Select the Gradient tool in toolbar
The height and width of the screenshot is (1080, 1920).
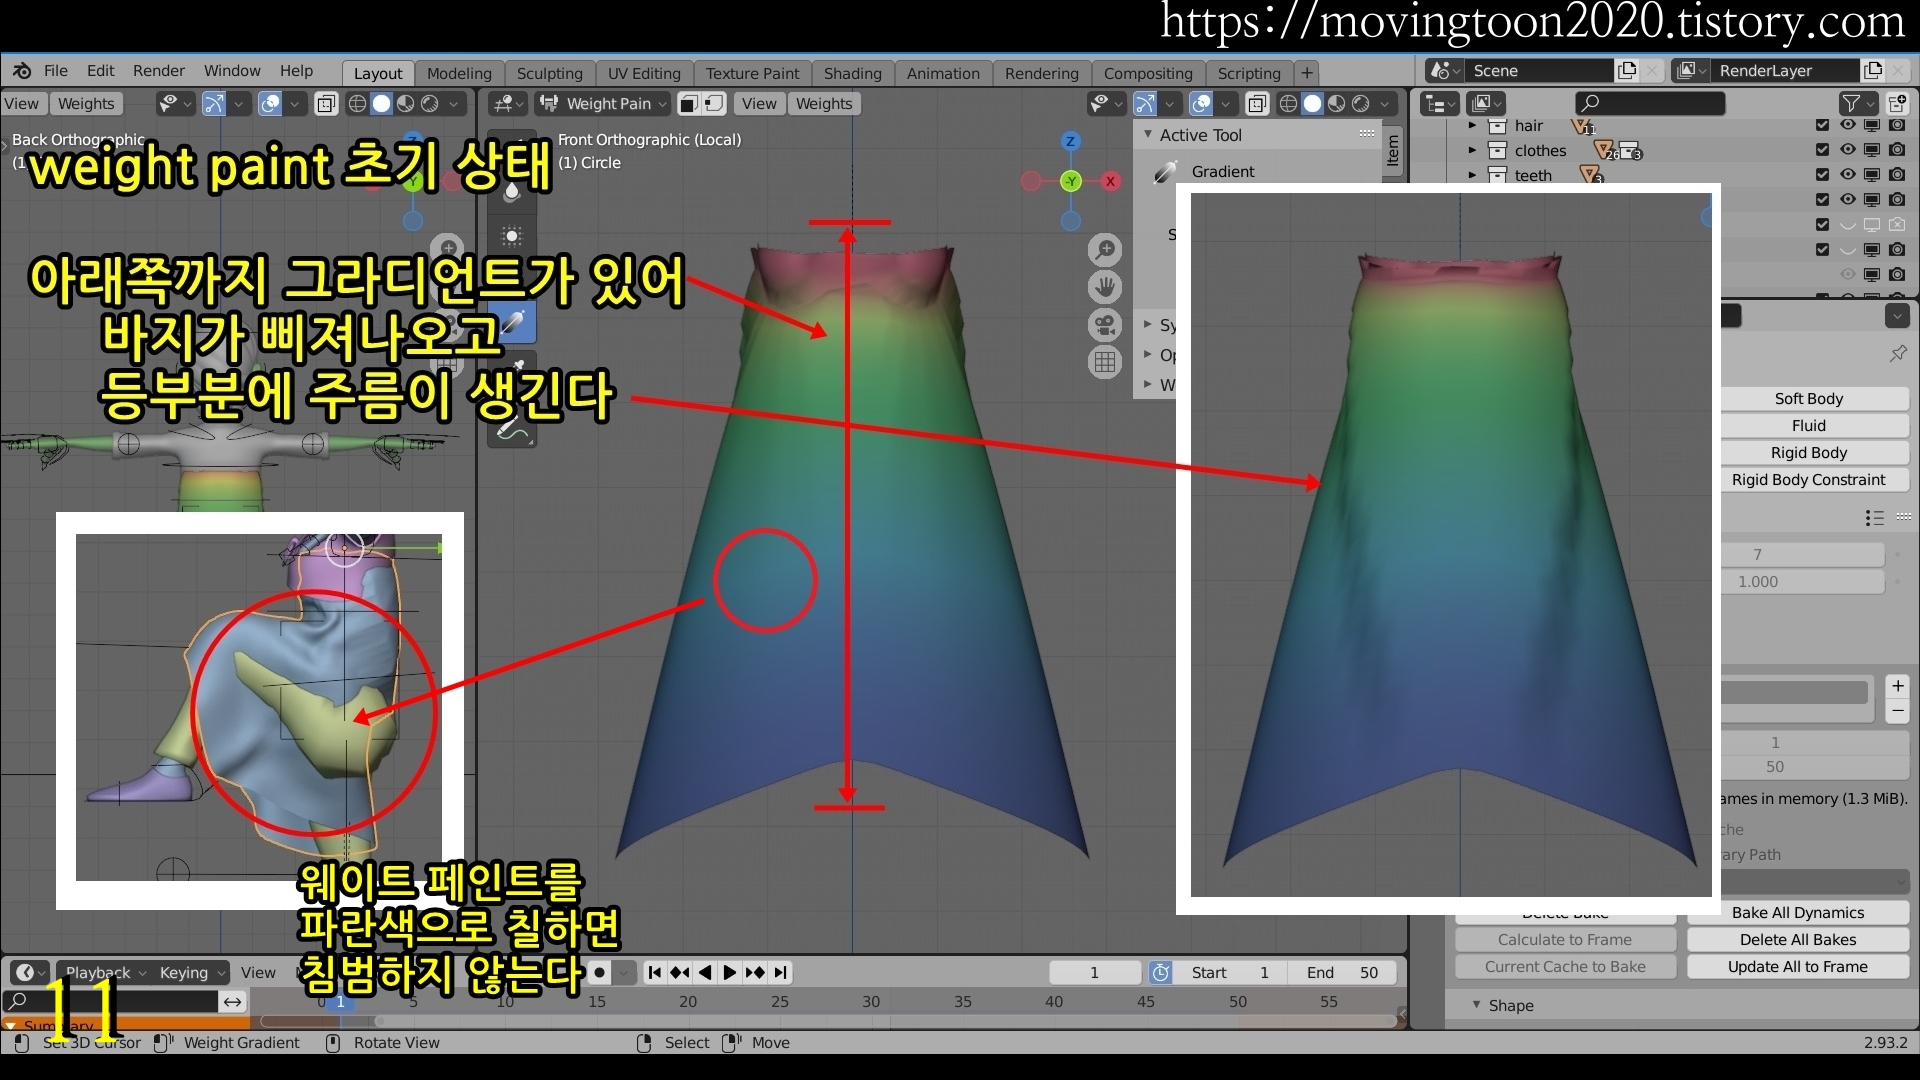point(513,324)
